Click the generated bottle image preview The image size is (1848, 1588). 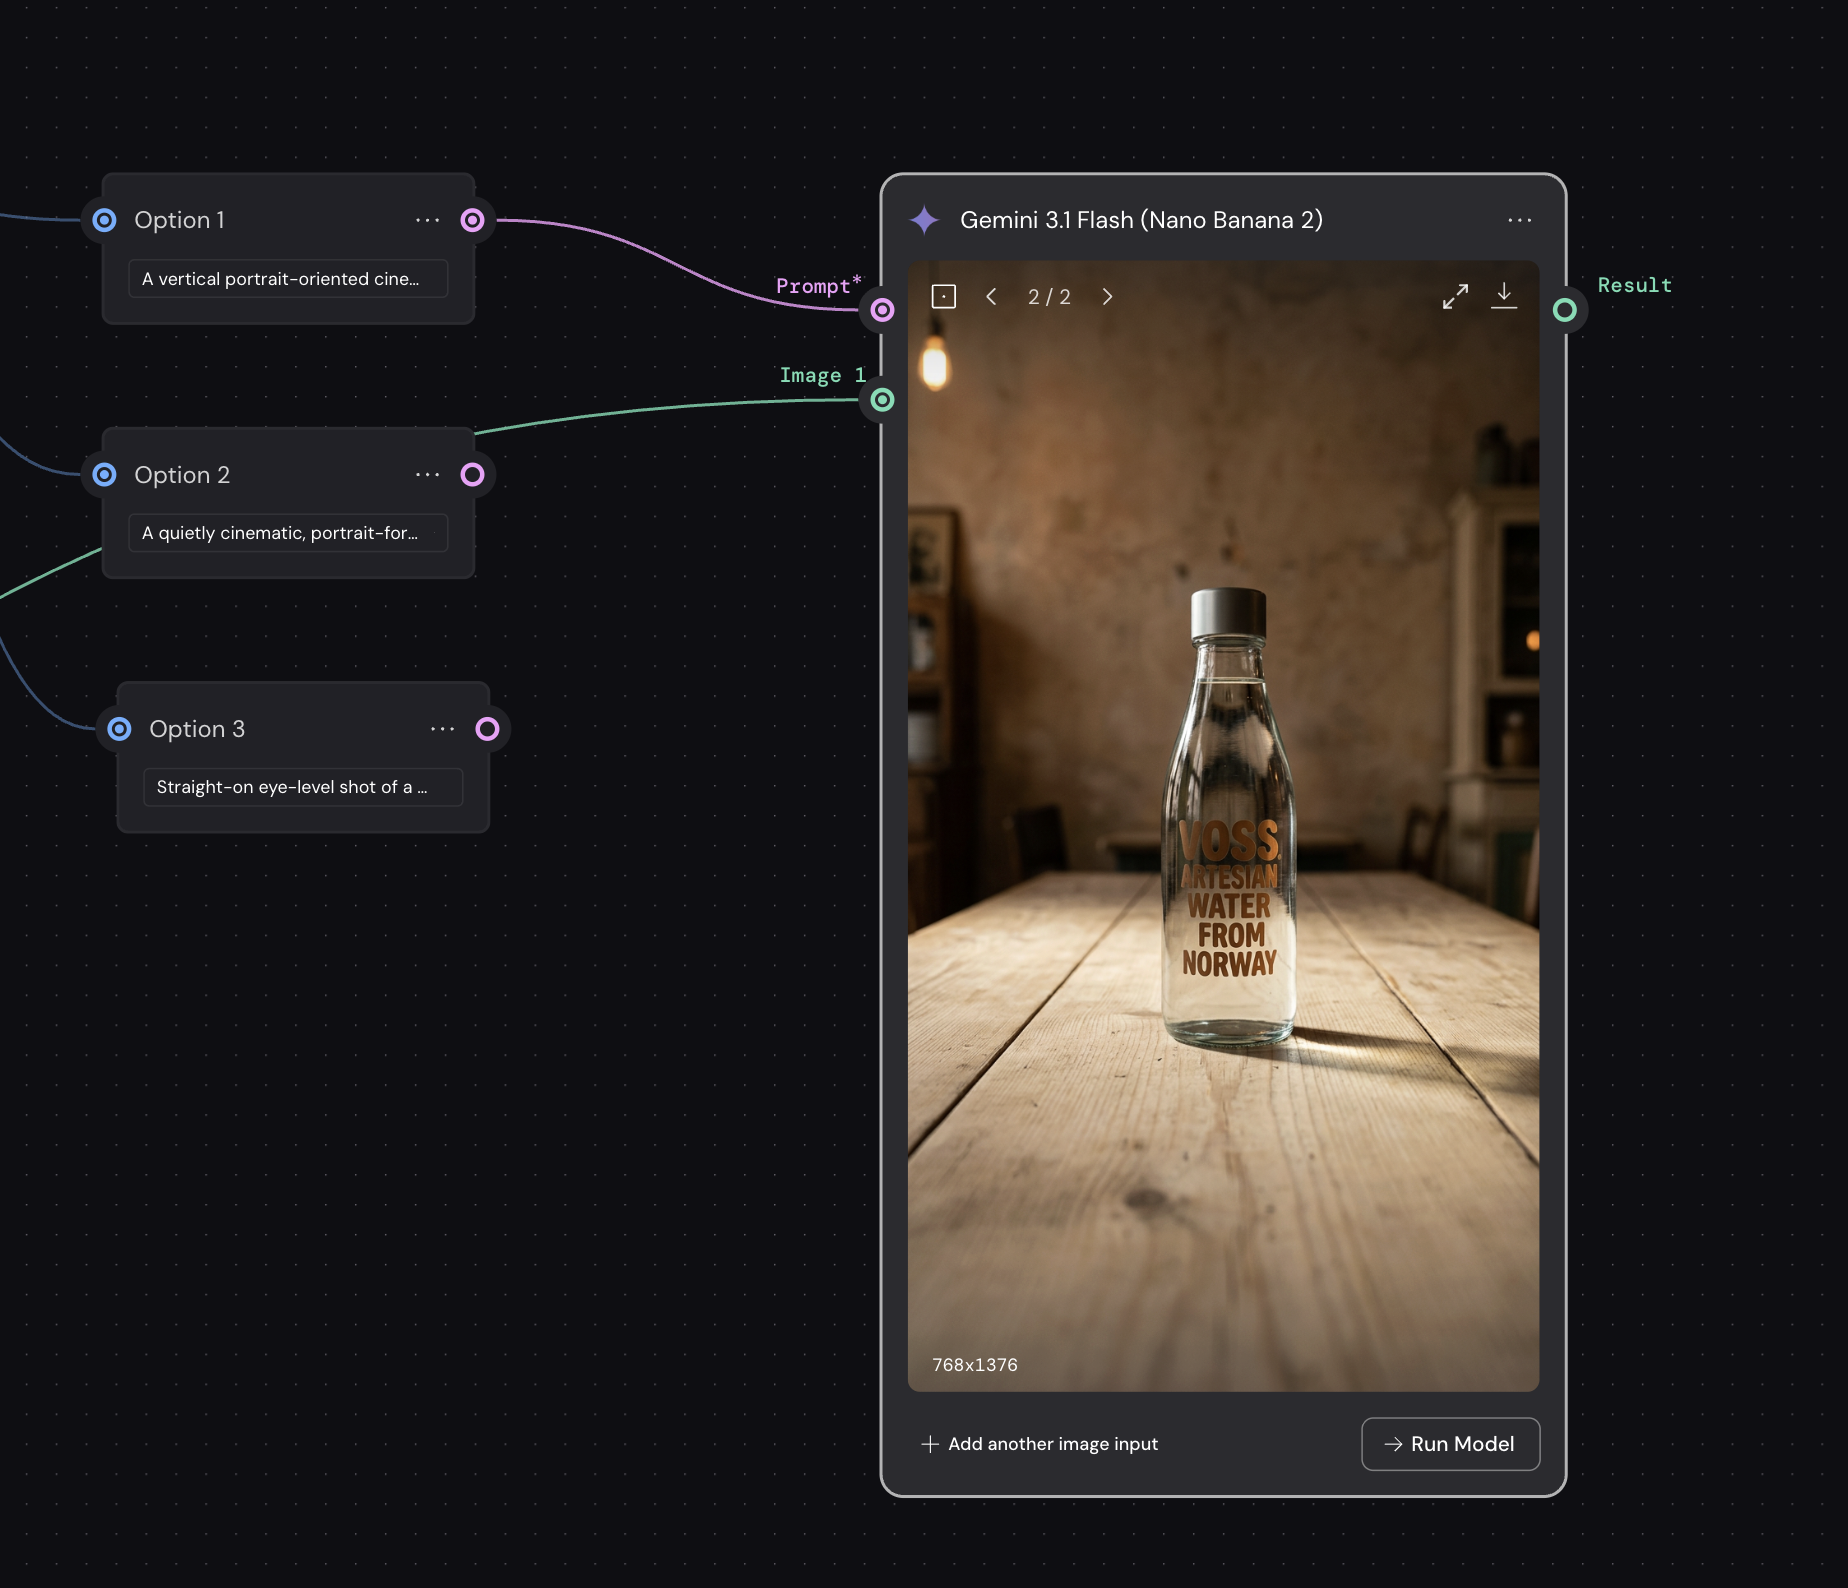(1223, 826)
